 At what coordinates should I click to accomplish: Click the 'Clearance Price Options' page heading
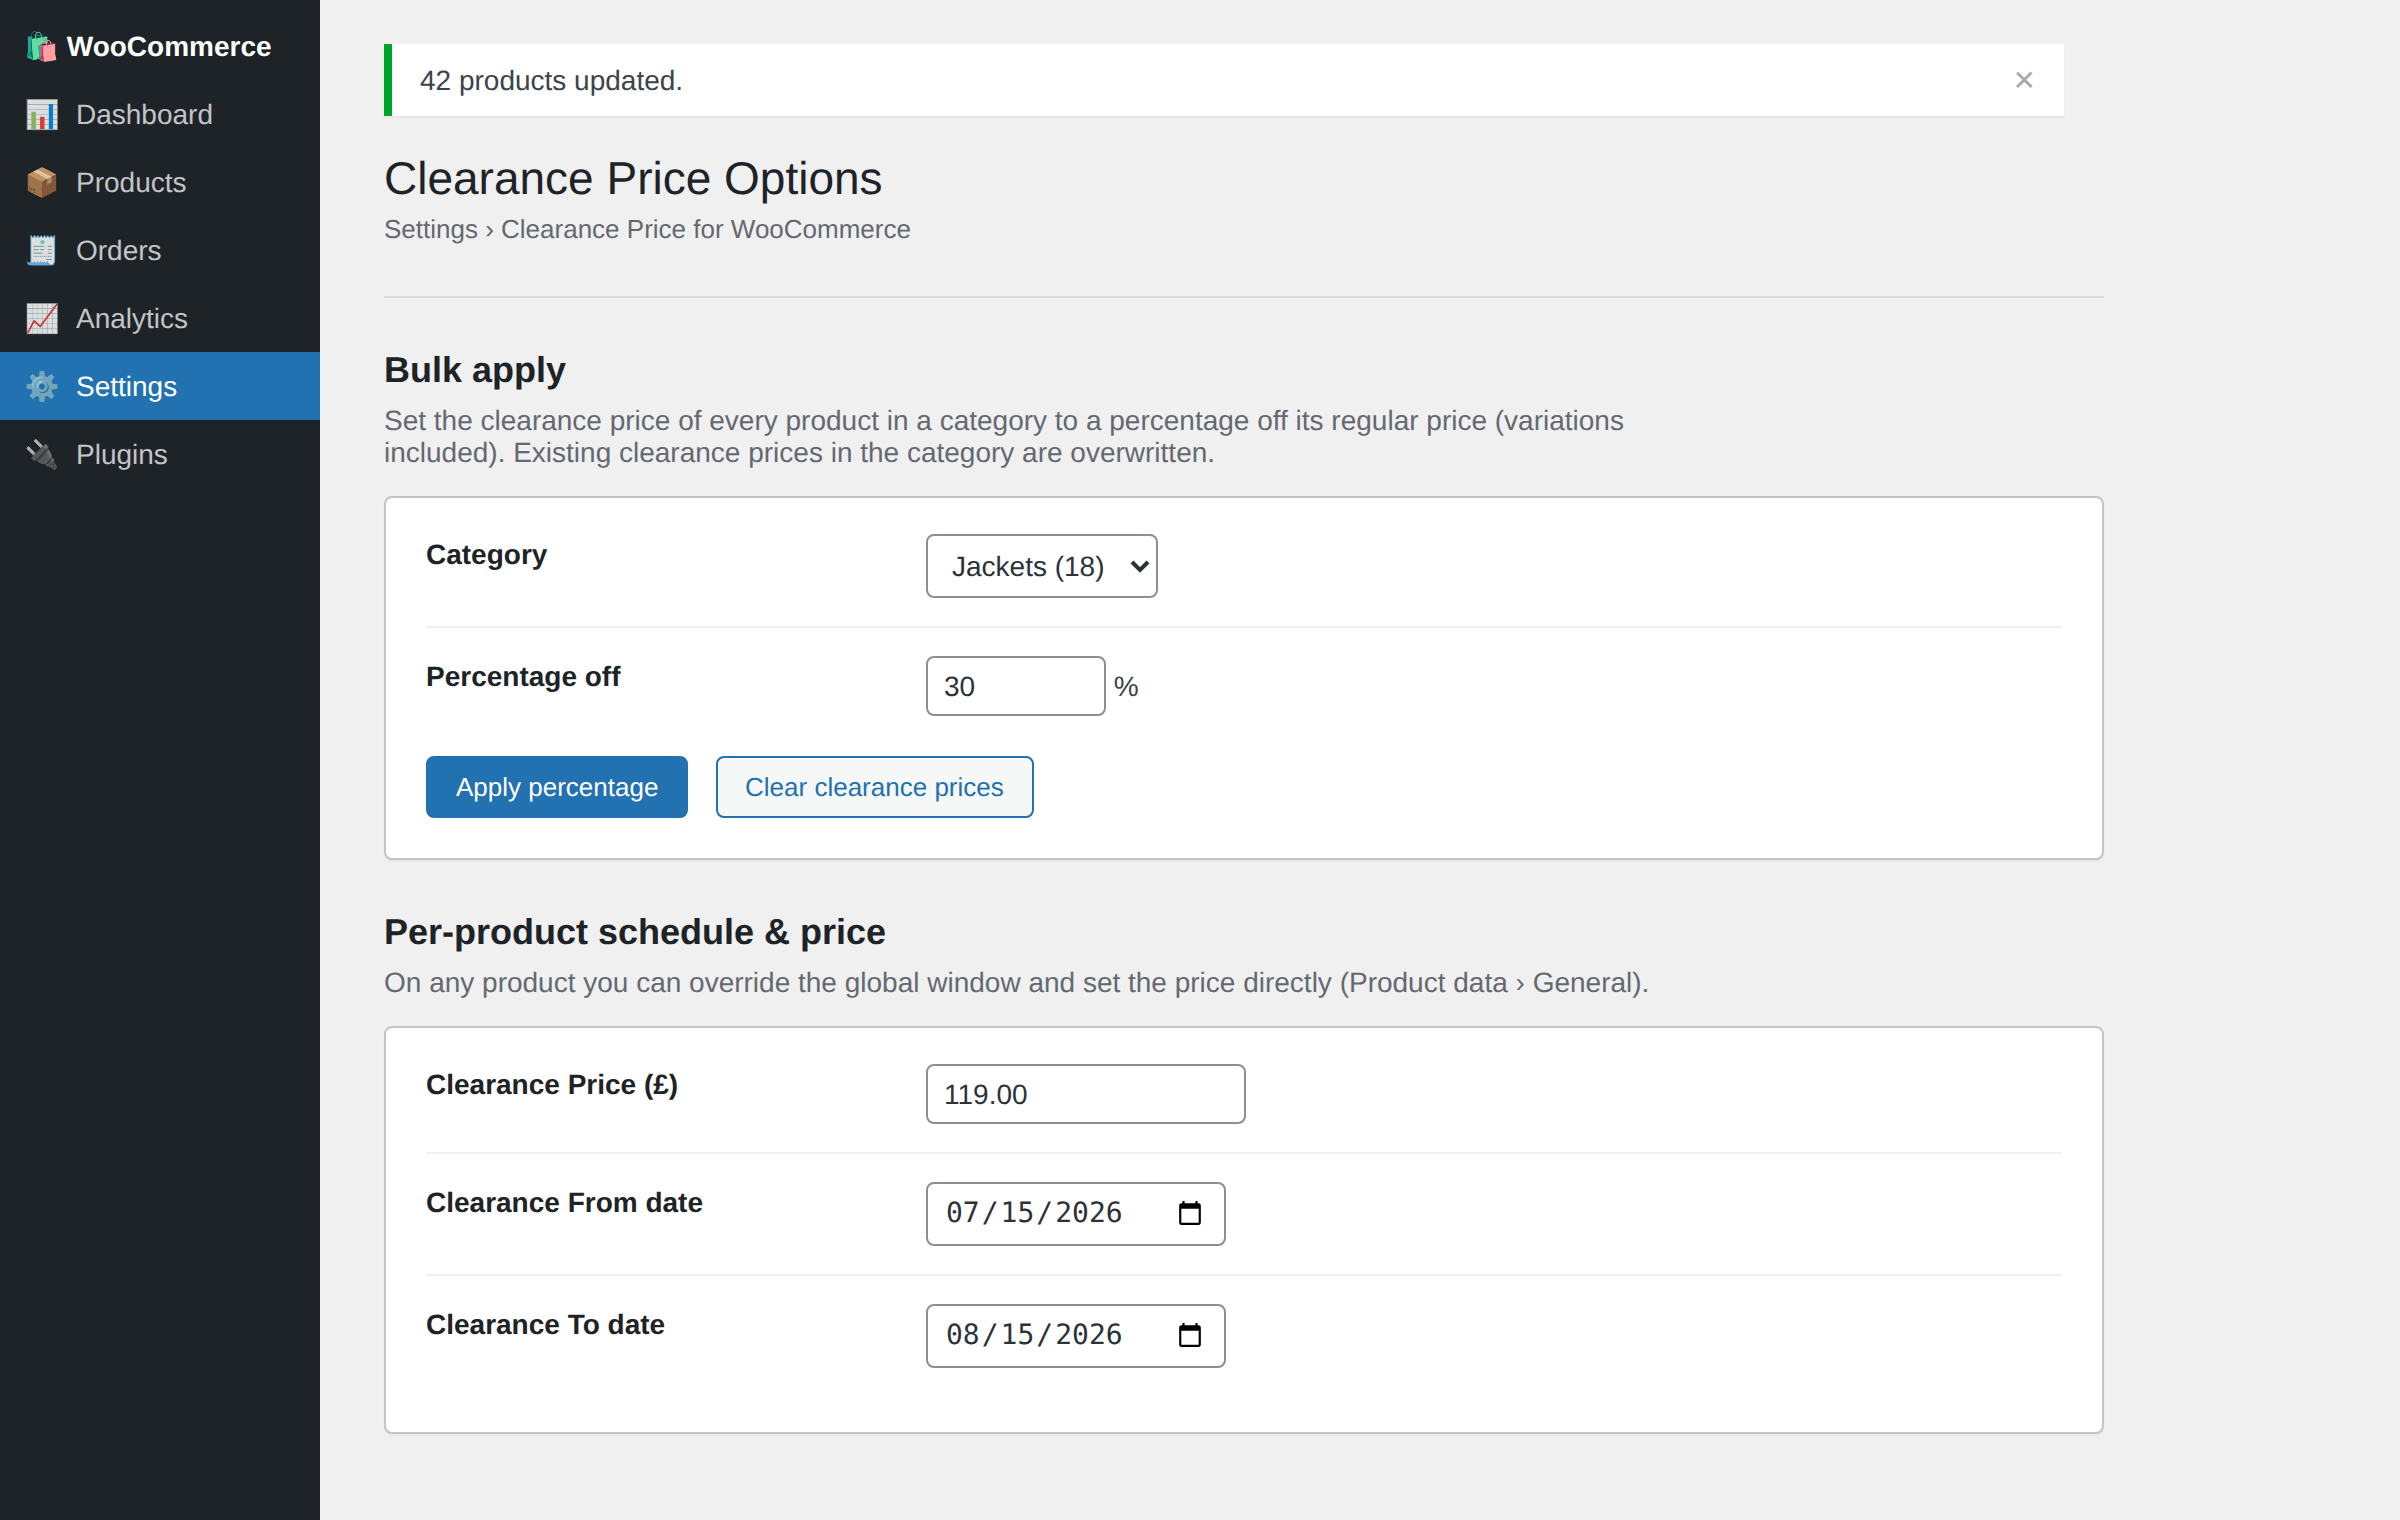tap(633, 179)
